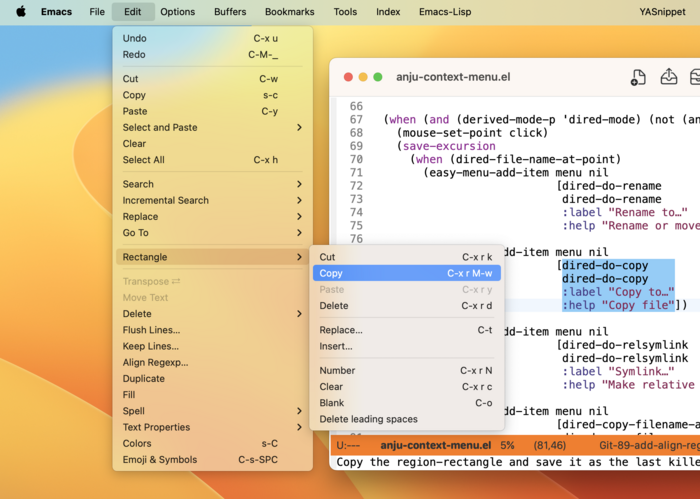
Task: Open the Bookmarks menu
Action: click(290, 12)
